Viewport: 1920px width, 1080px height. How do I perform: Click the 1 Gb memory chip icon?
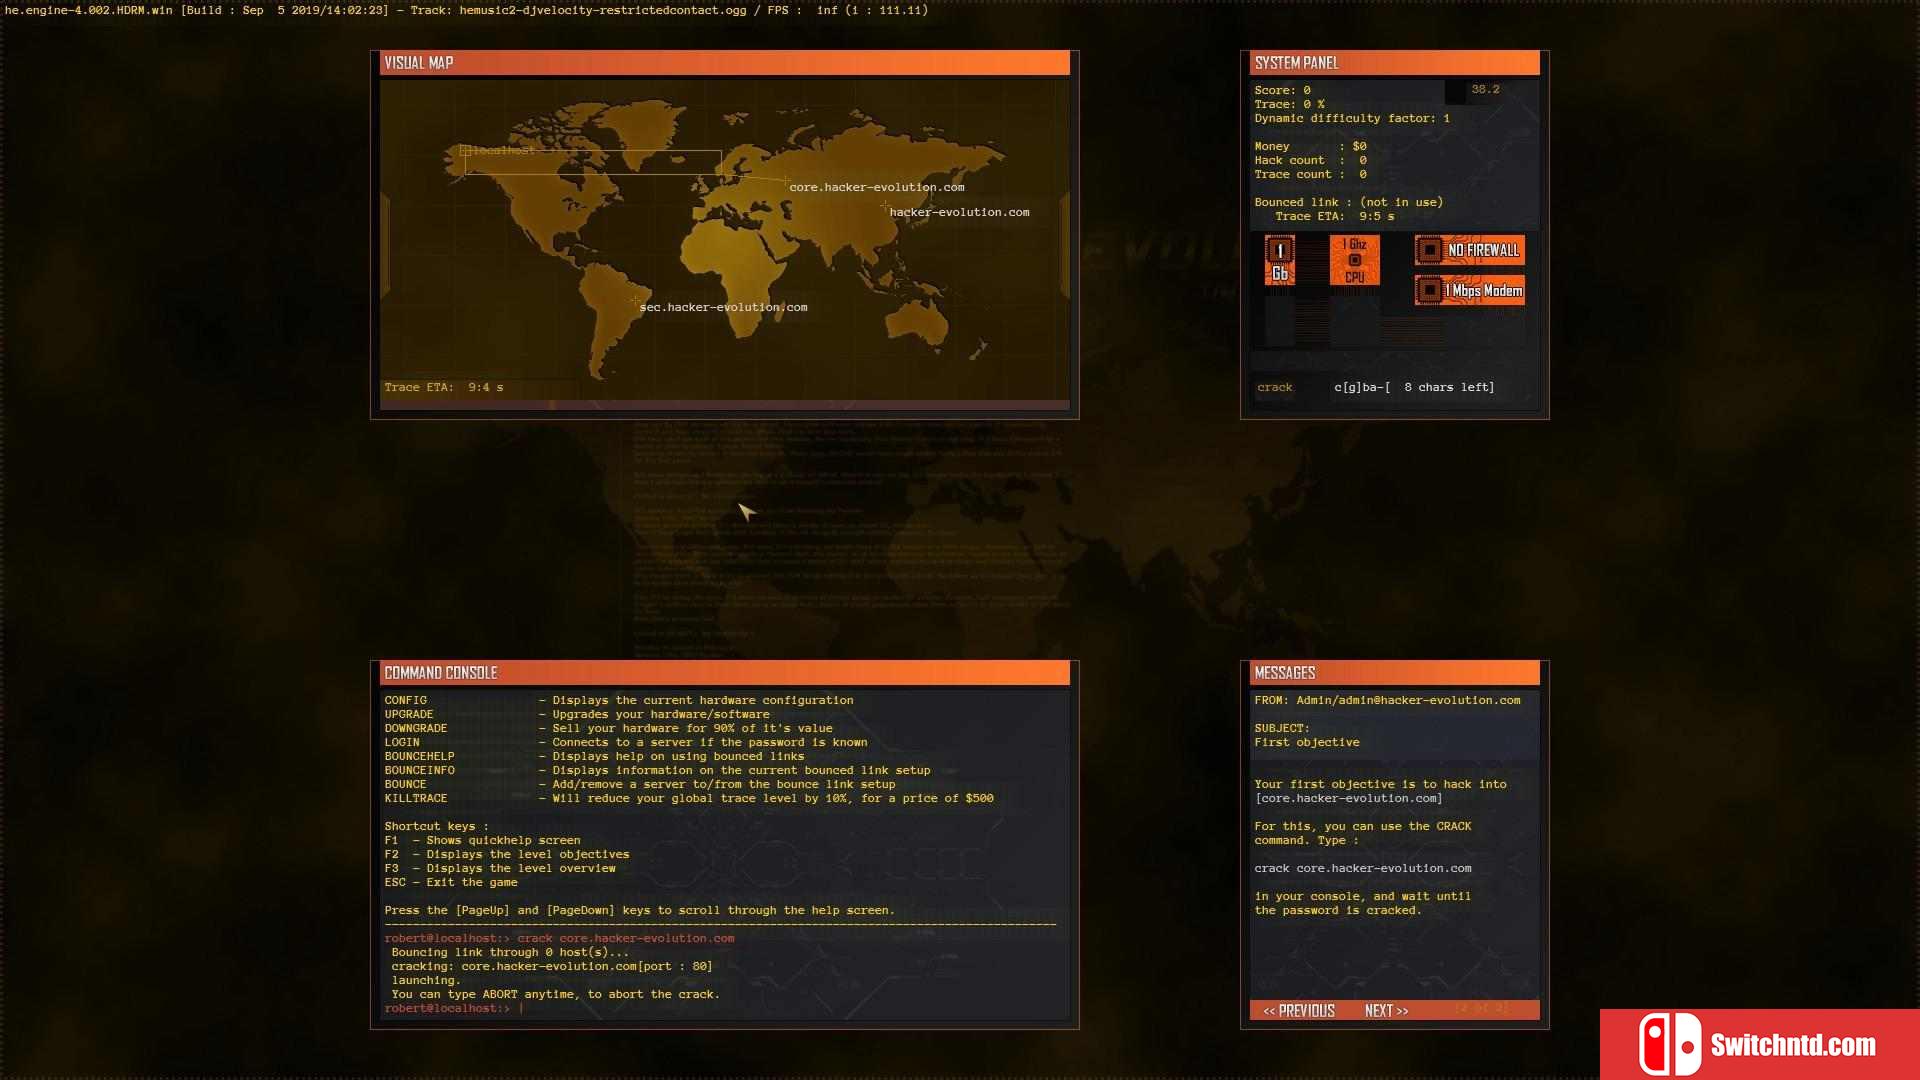(x=1280, y=261)
